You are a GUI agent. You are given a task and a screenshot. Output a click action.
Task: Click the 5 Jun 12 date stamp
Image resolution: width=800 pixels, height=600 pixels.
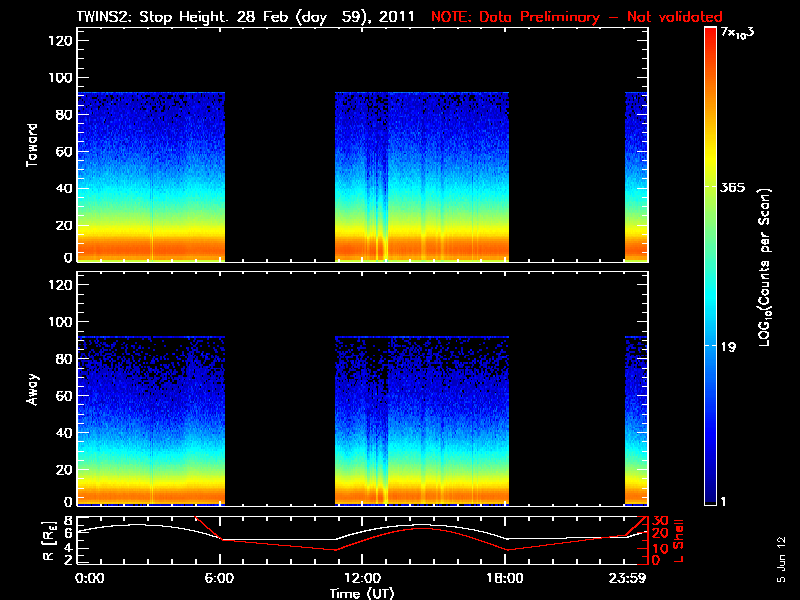coord(781,558)
